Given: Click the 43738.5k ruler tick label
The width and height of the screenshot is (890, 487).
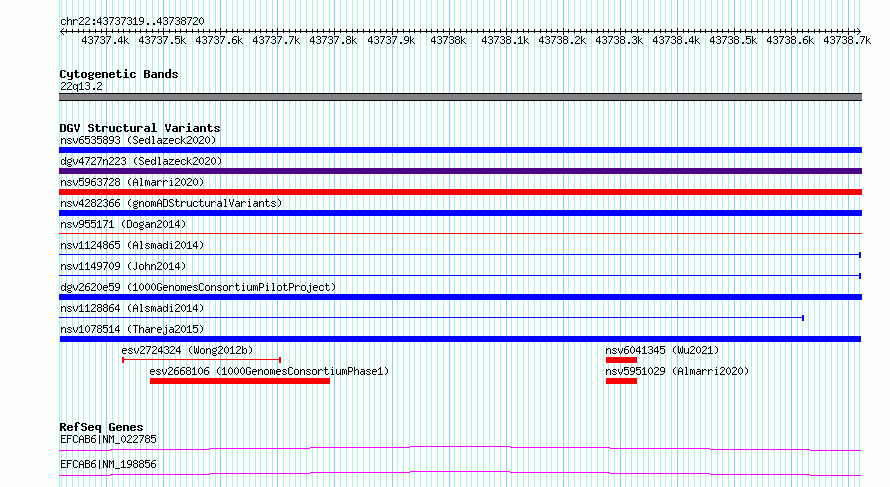Looking at the screenshot, I should (733, 40).
